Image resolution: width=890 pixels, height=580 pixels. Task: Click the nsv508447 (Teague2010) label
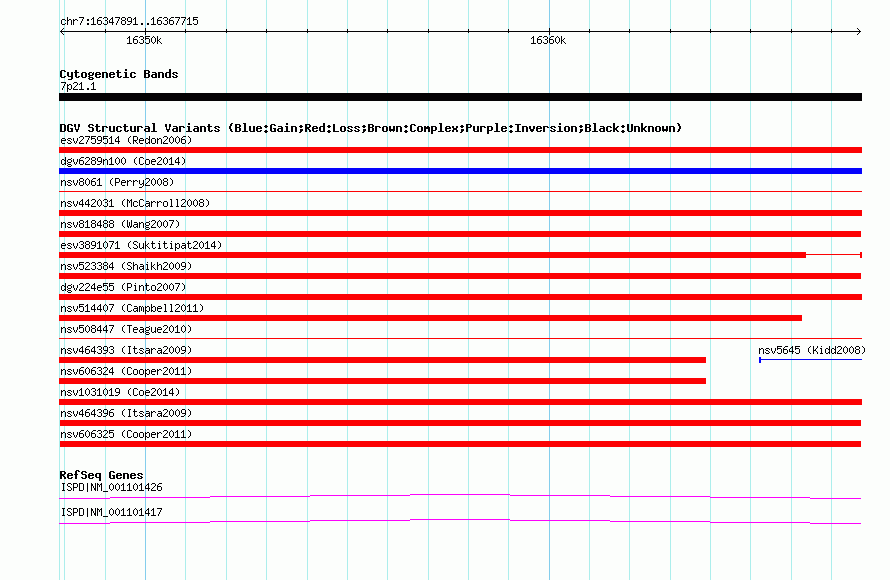pos(126,329)
